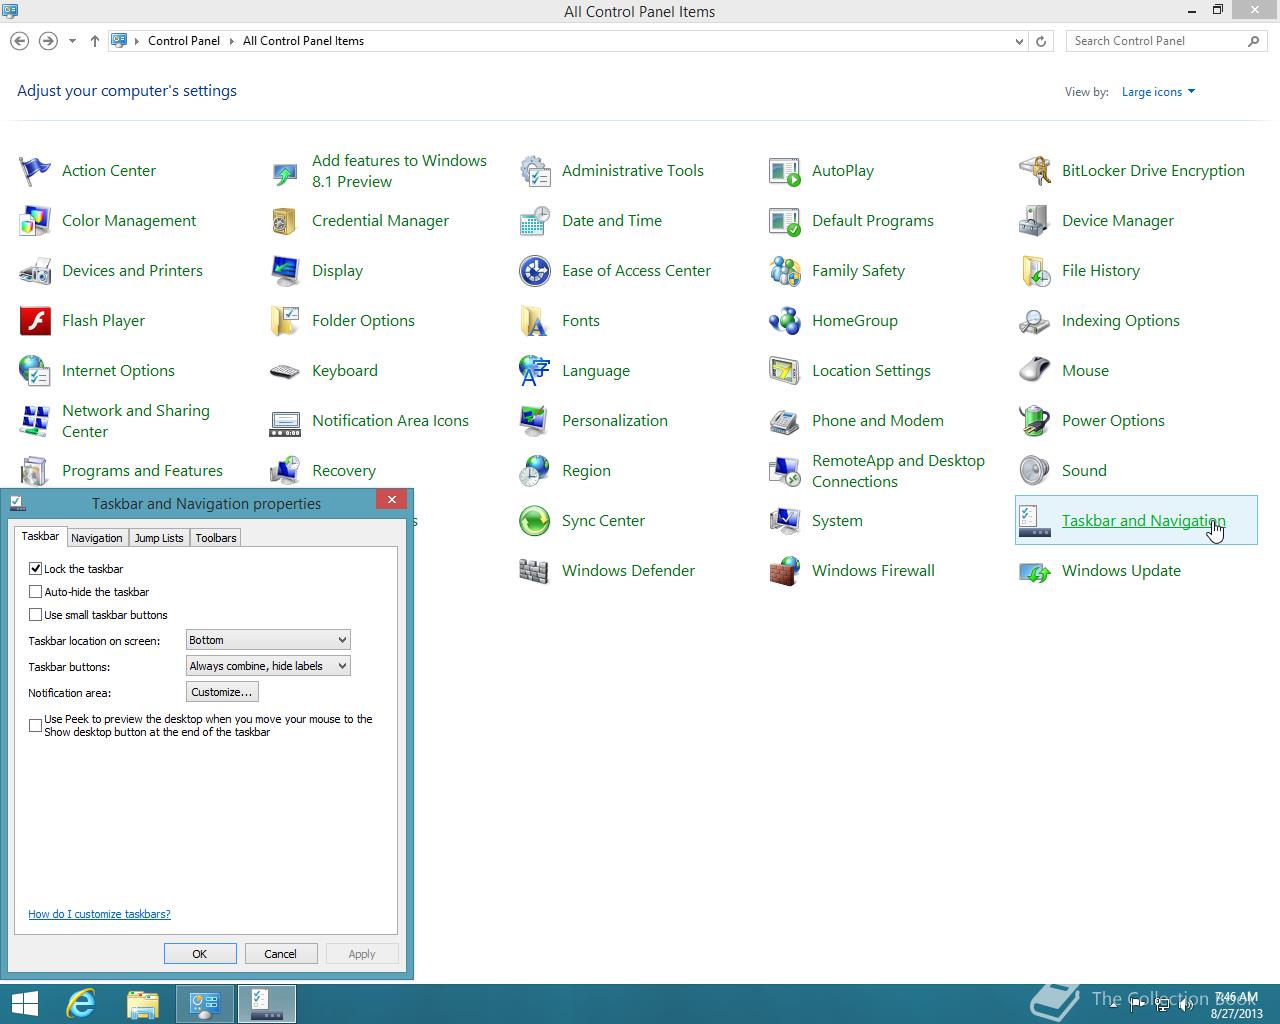Open the Display icon
This screenshot has height=1024, width=1280.
285,271
